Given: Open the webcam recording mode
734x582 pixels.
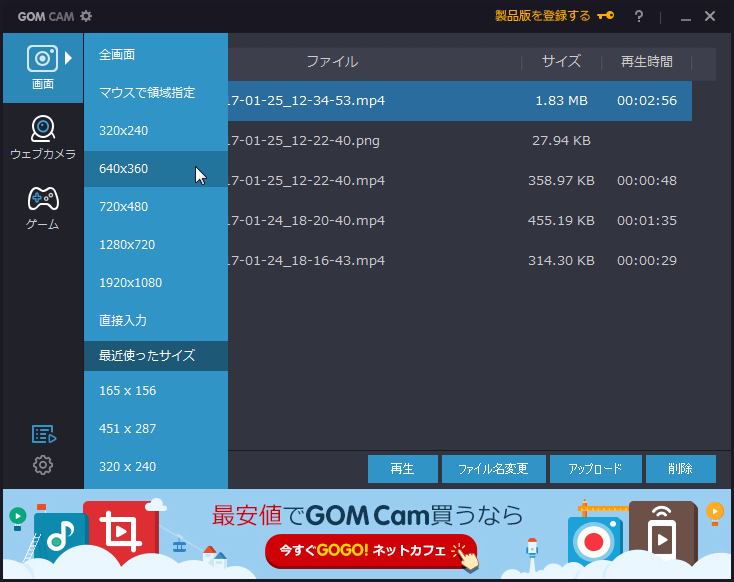Looking at the screenshot, I should (x=43, y=138).
